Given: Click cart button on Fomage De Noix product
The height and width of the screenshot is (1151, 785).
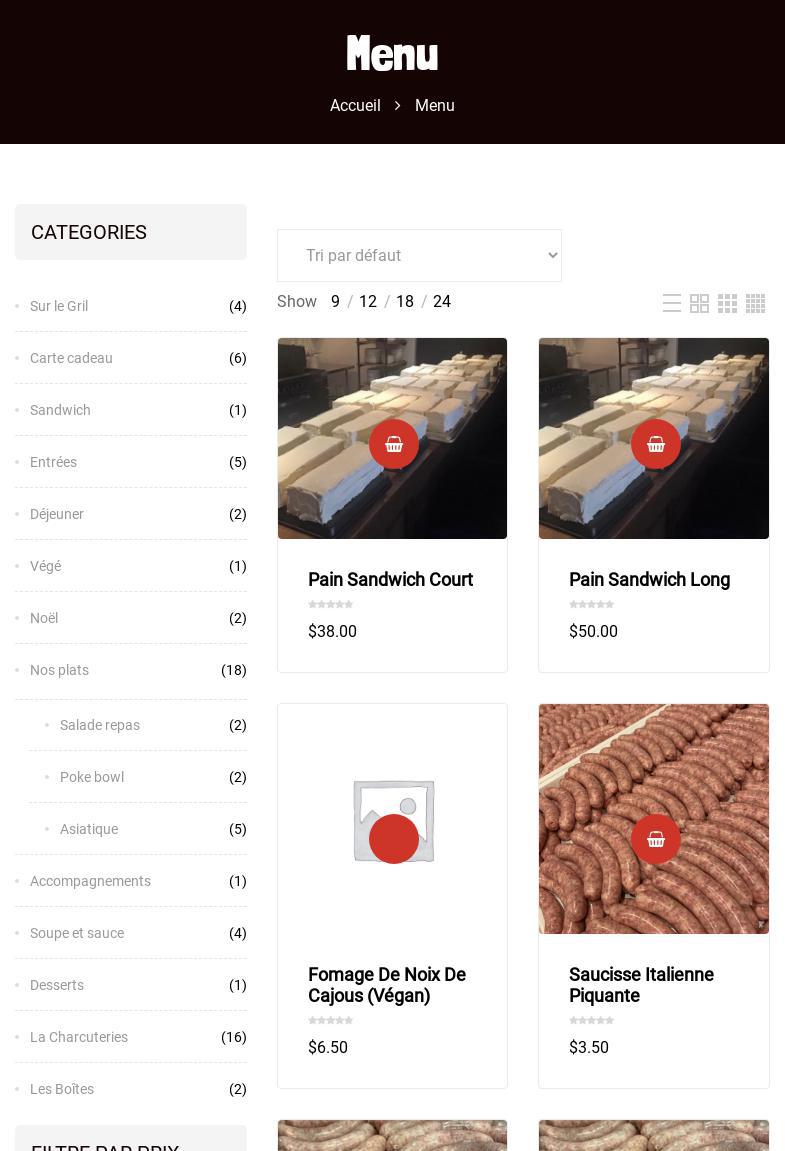Looking at the screenshot, I should [394, 839].
